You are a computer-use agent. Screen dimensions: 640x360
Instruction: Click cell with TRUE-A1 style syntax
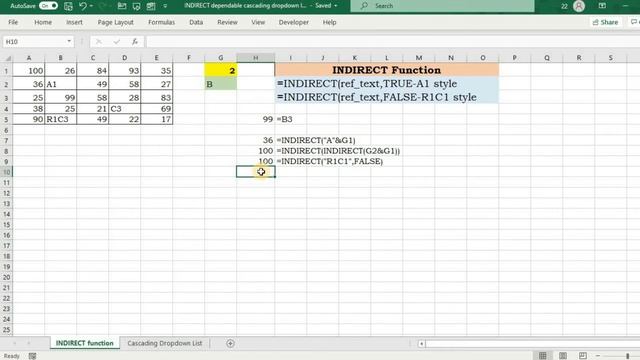[387, 84]
